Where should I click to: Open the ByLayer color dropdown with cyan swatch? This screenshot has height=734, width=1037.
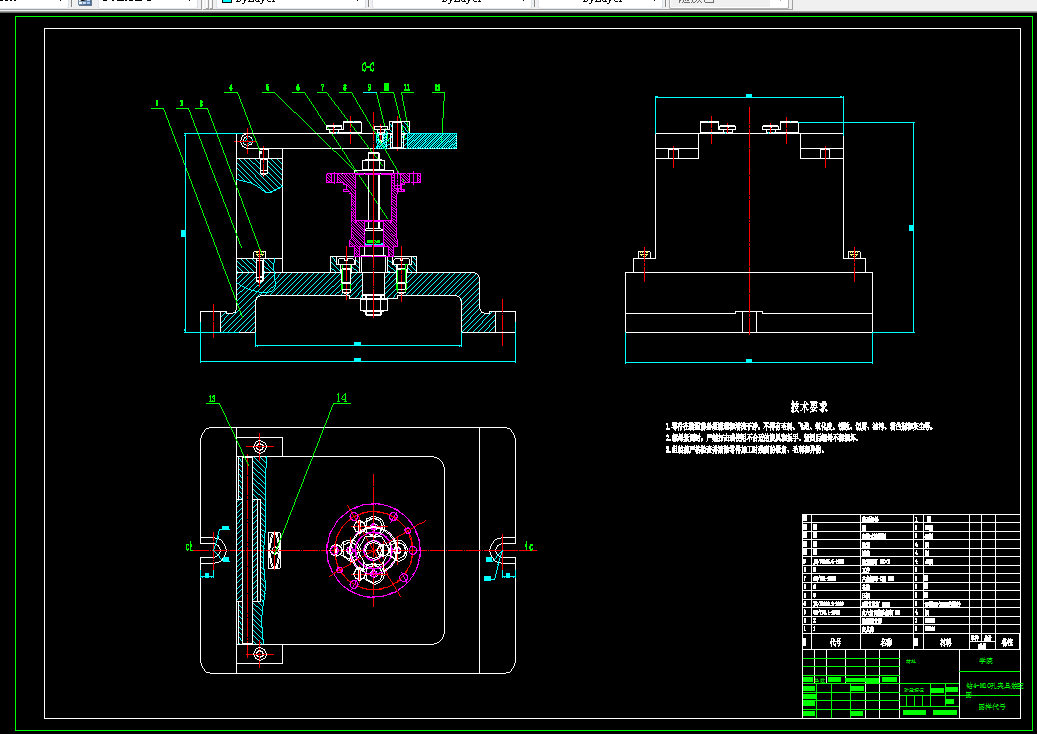pos(291,2)
